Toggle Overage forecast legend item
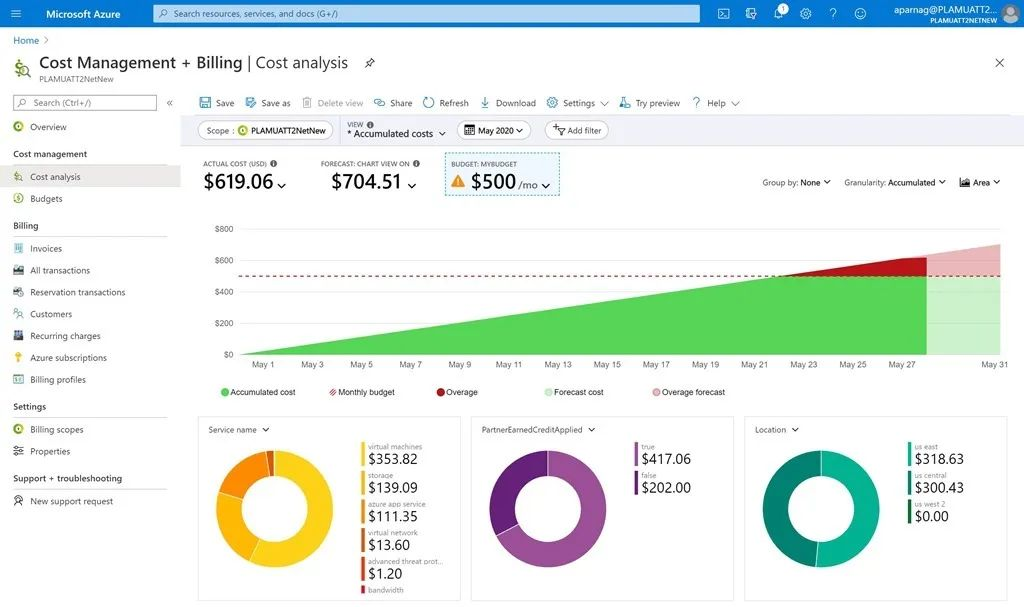Screen dimensions: 1024x607 click(688, 392)
